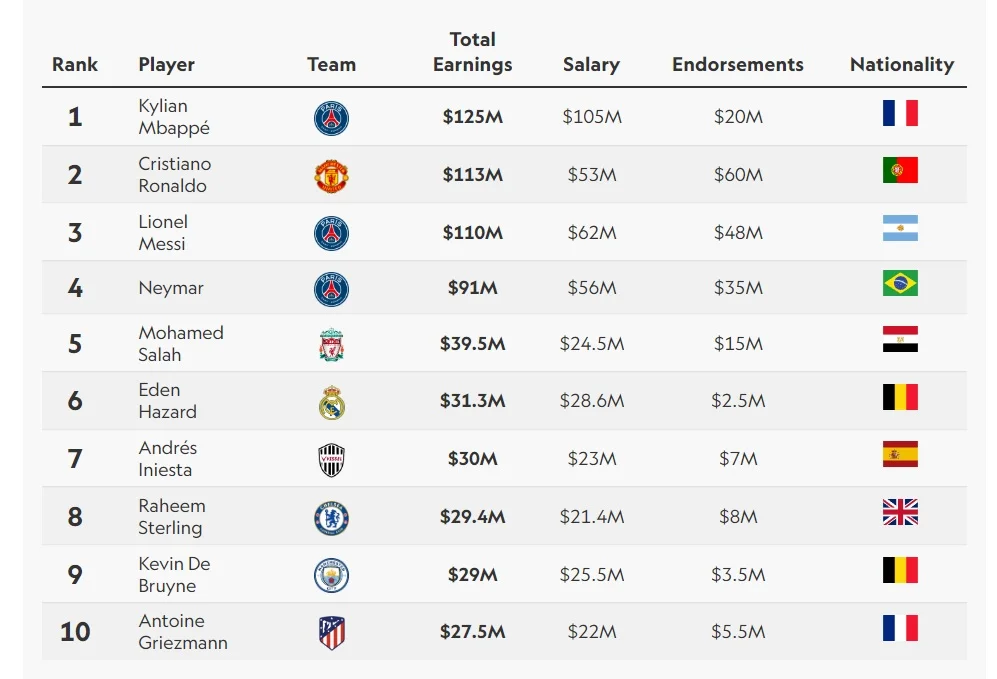Click the Manchester United crest in Ronaldo's row
Image resolution: width=997 pixels, height=679 pixels.
pos(331,176)
